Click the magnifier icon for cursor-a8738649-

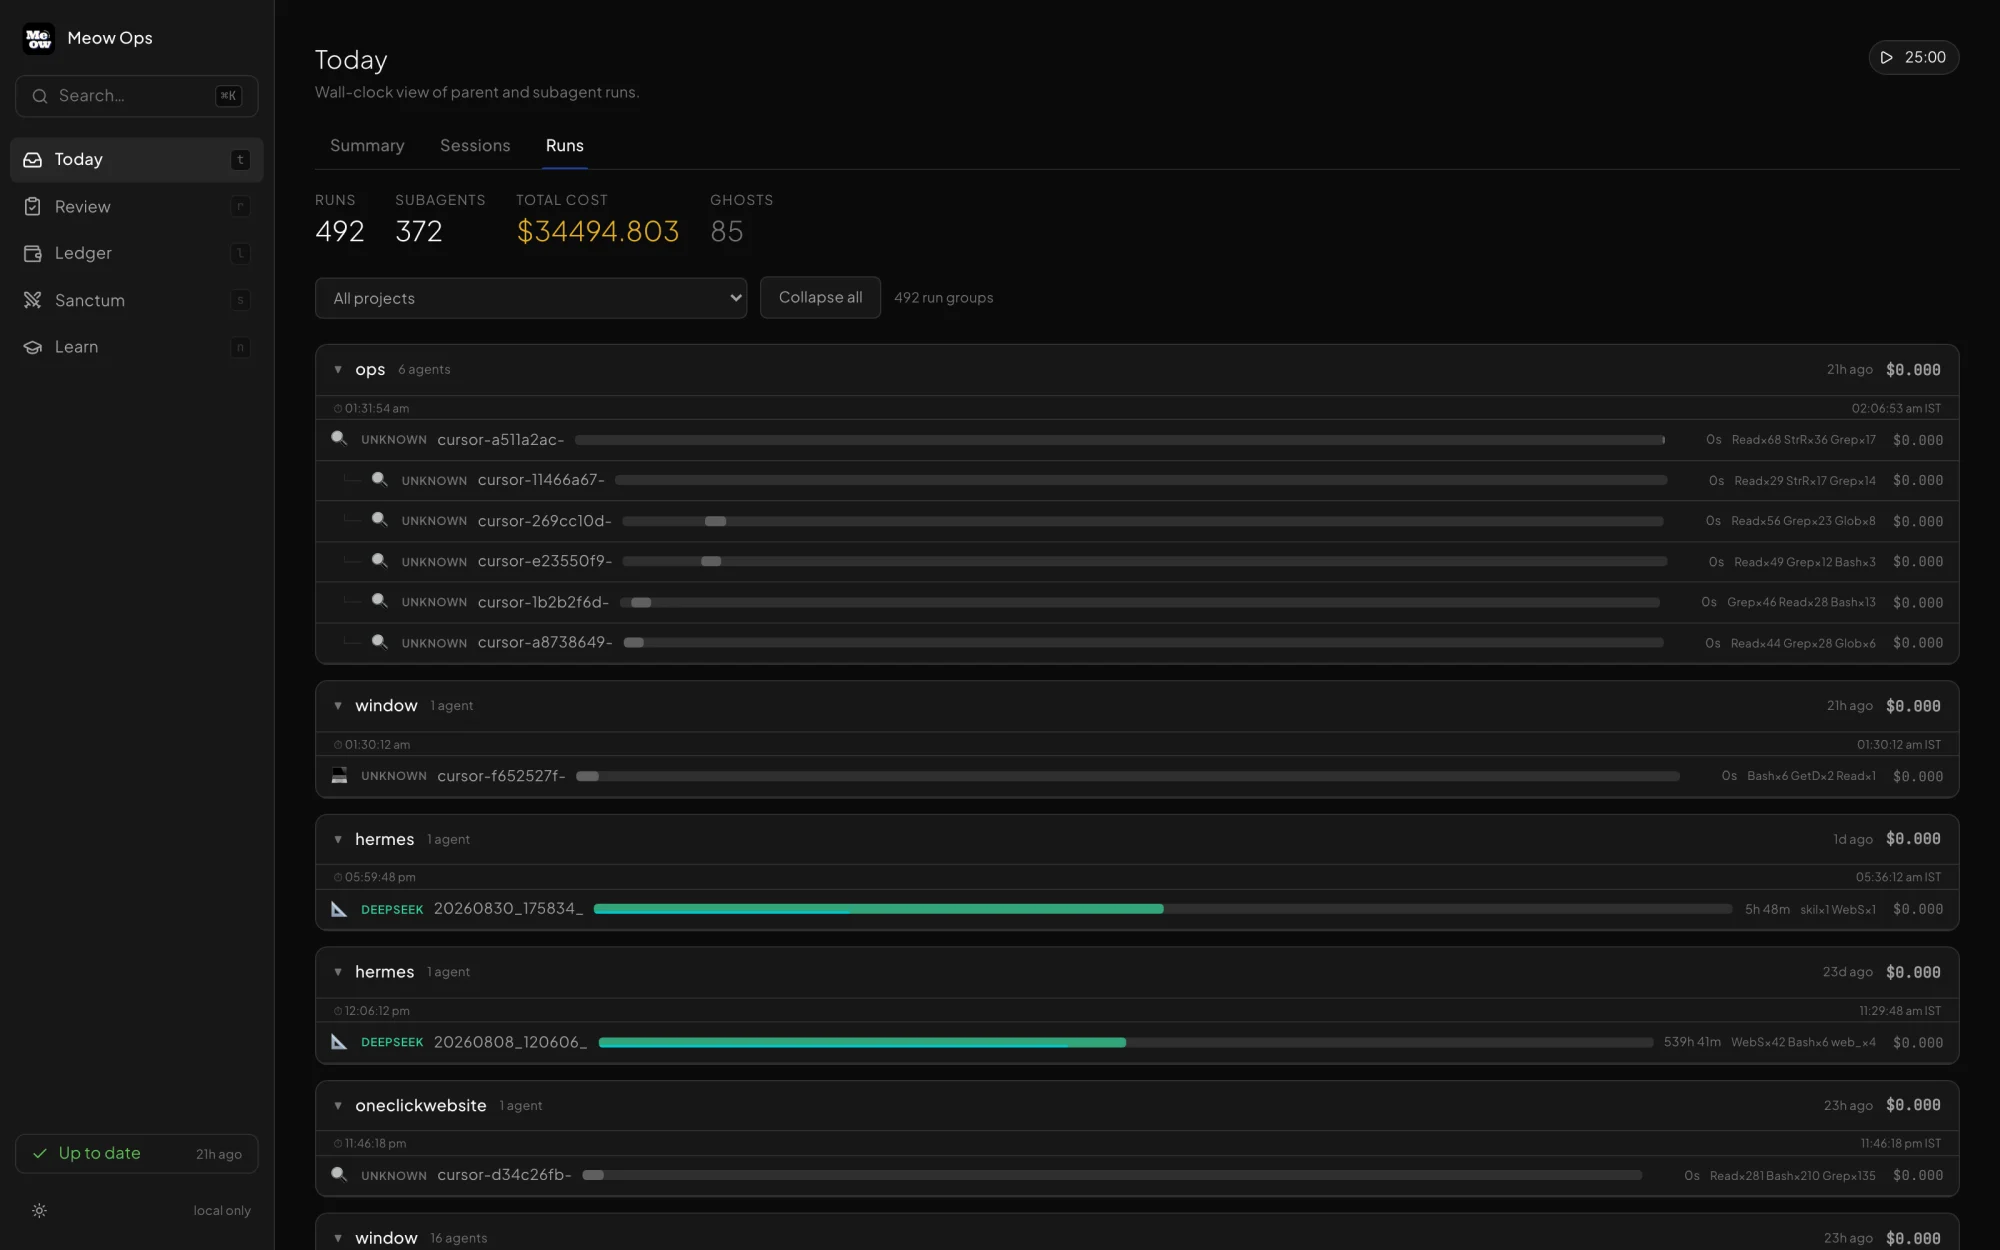click(380, 642)
